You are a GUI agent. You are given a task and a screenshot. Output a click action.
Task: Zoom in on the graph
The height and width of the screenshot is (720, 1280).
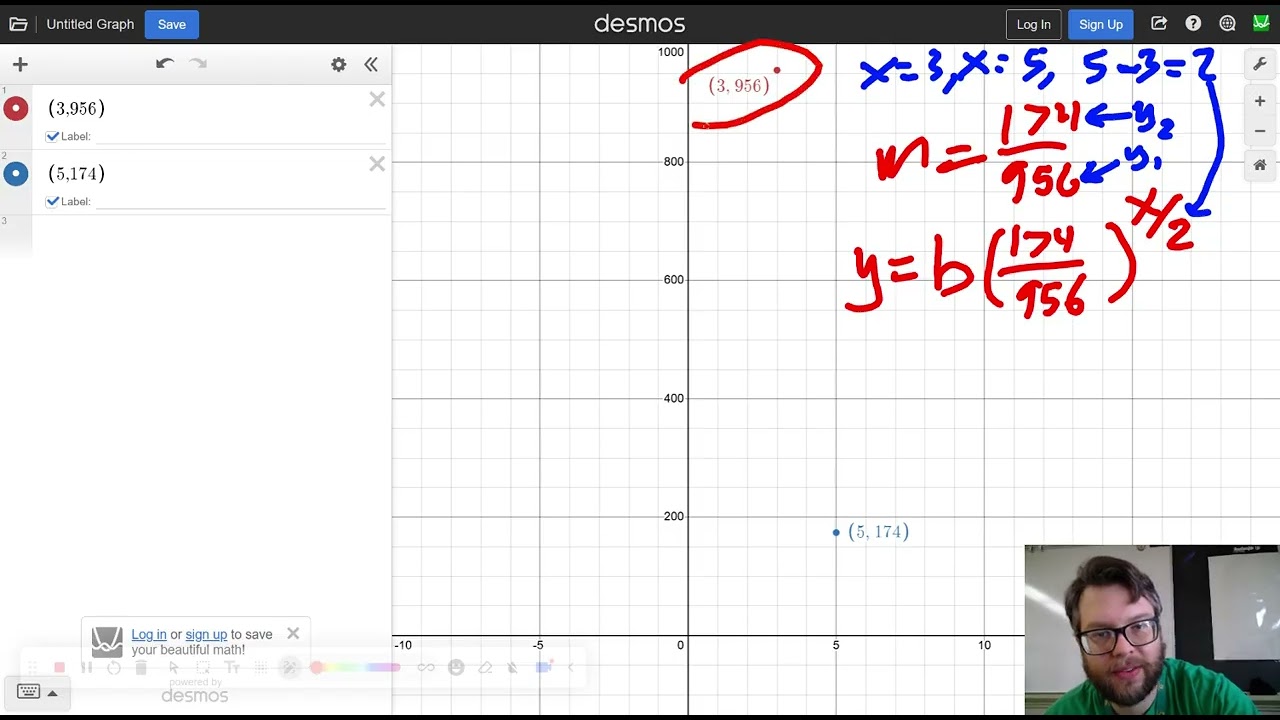[x=1260, y=101]
